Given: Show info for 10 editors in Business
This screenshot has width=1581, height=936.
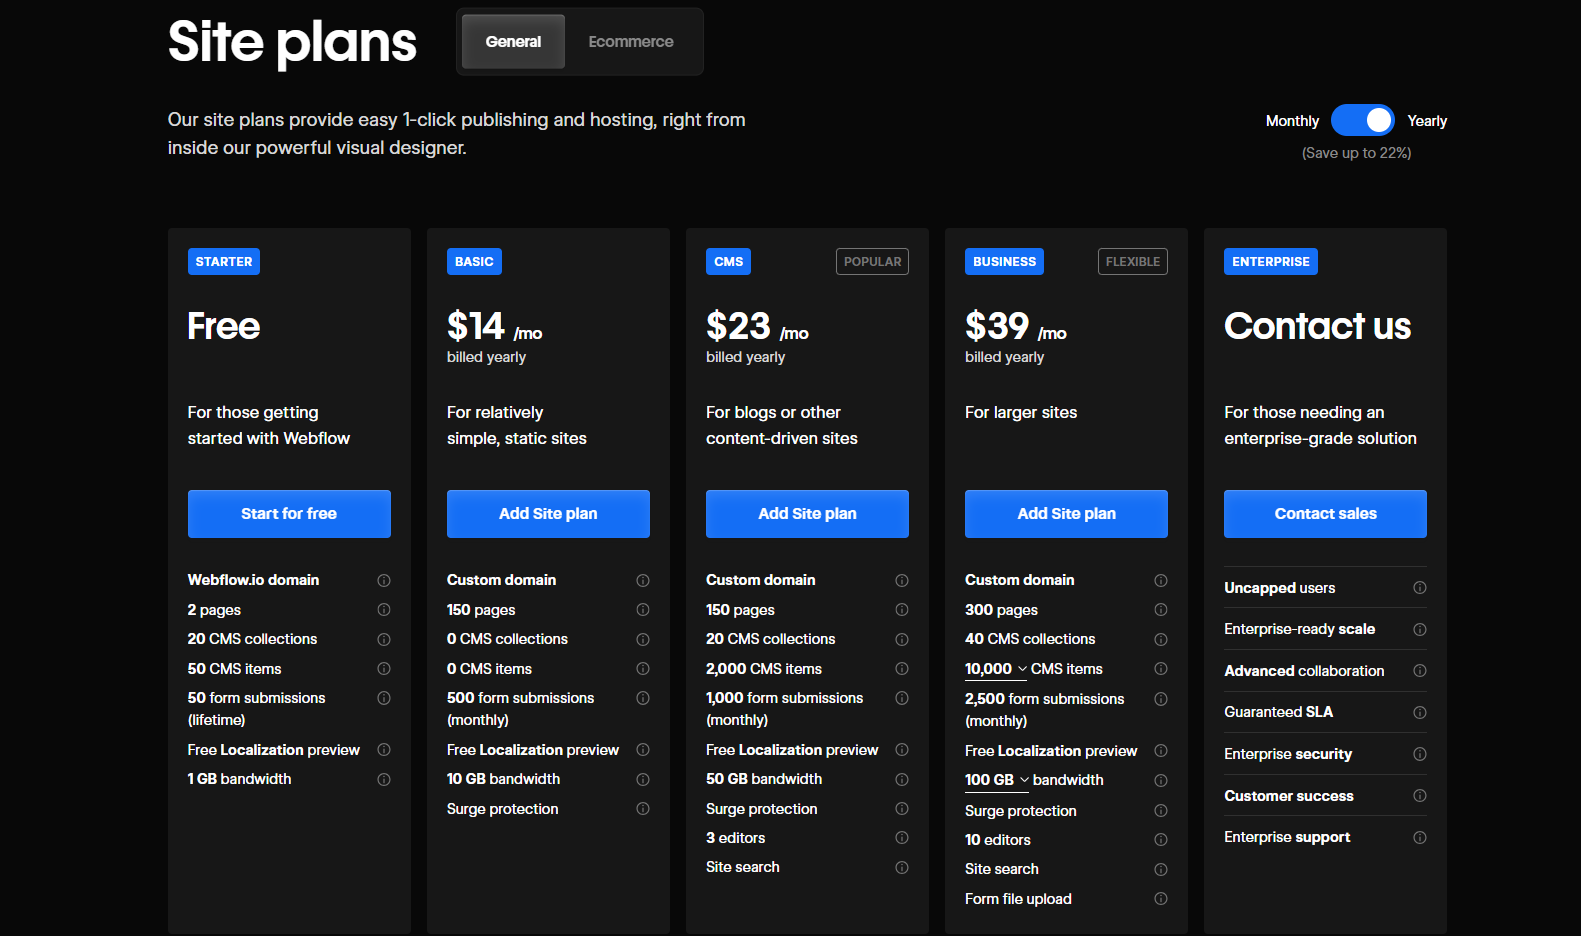Looking at the screenshot, I should [1161, 840].
